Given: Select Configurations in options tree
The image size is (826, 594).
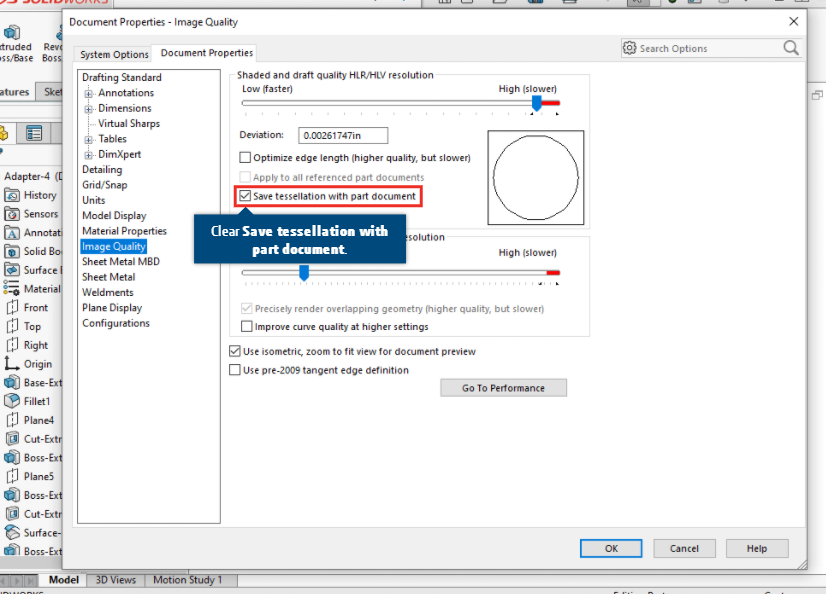Looking at the screenshot, I should click(115, 323).
